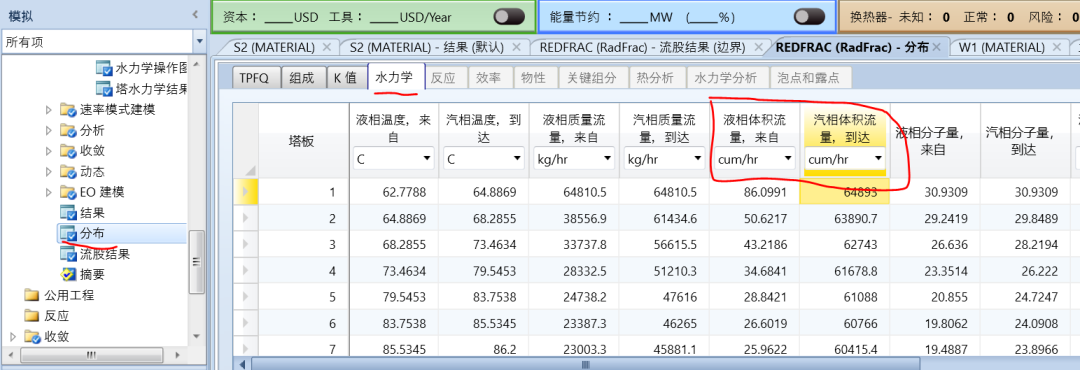Click the 公用工程 folder icon
Viewport: 1080px width, 370px height.
pyautogui.click(x=32, y=296)
